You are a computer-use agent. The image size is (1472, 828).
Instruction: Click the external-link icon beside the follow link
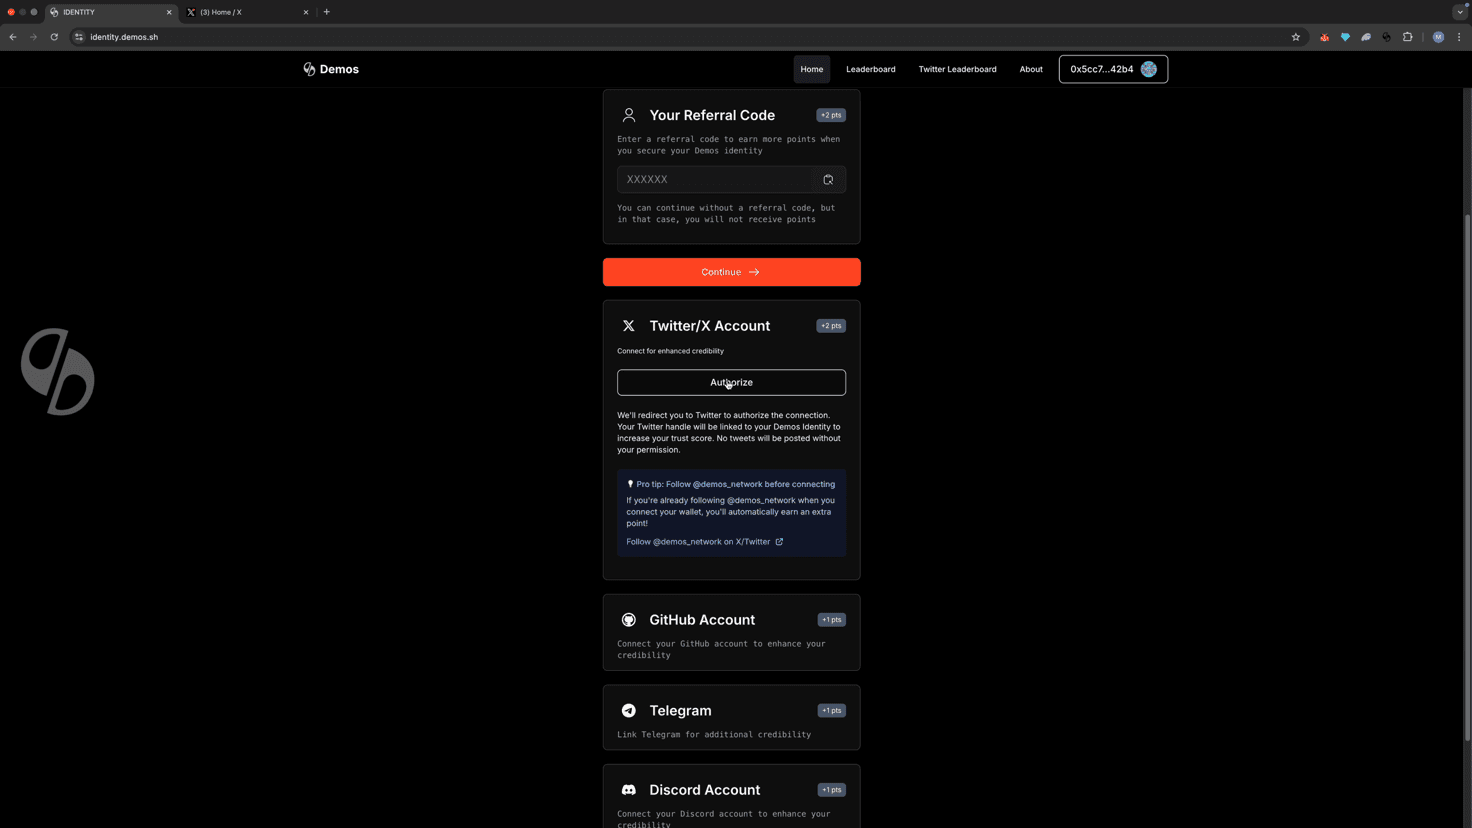(x=779, y=541)
